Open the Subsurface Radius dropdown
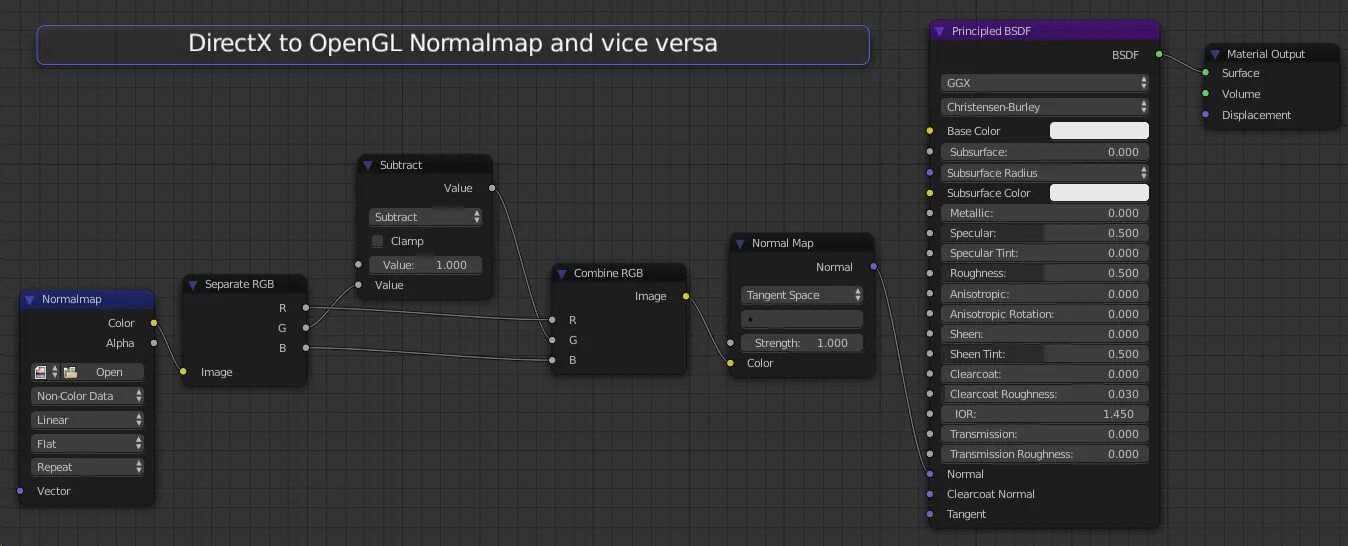 click(1045, 173)
